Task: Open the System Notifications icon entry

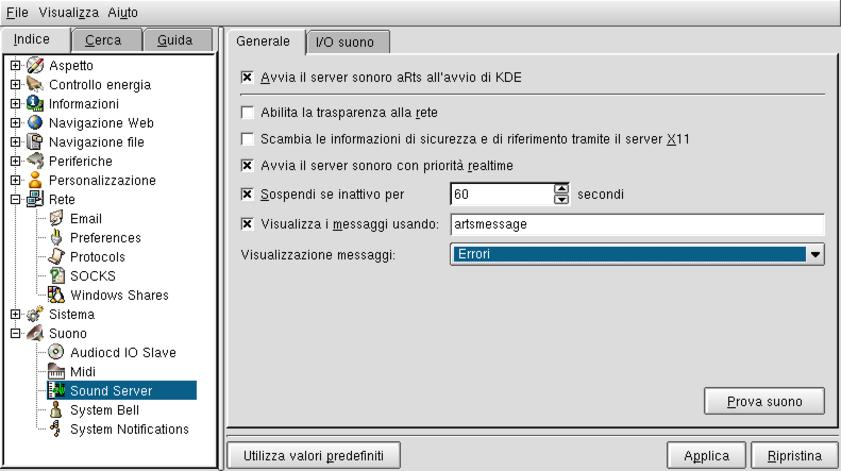Action: click(57, 429)
